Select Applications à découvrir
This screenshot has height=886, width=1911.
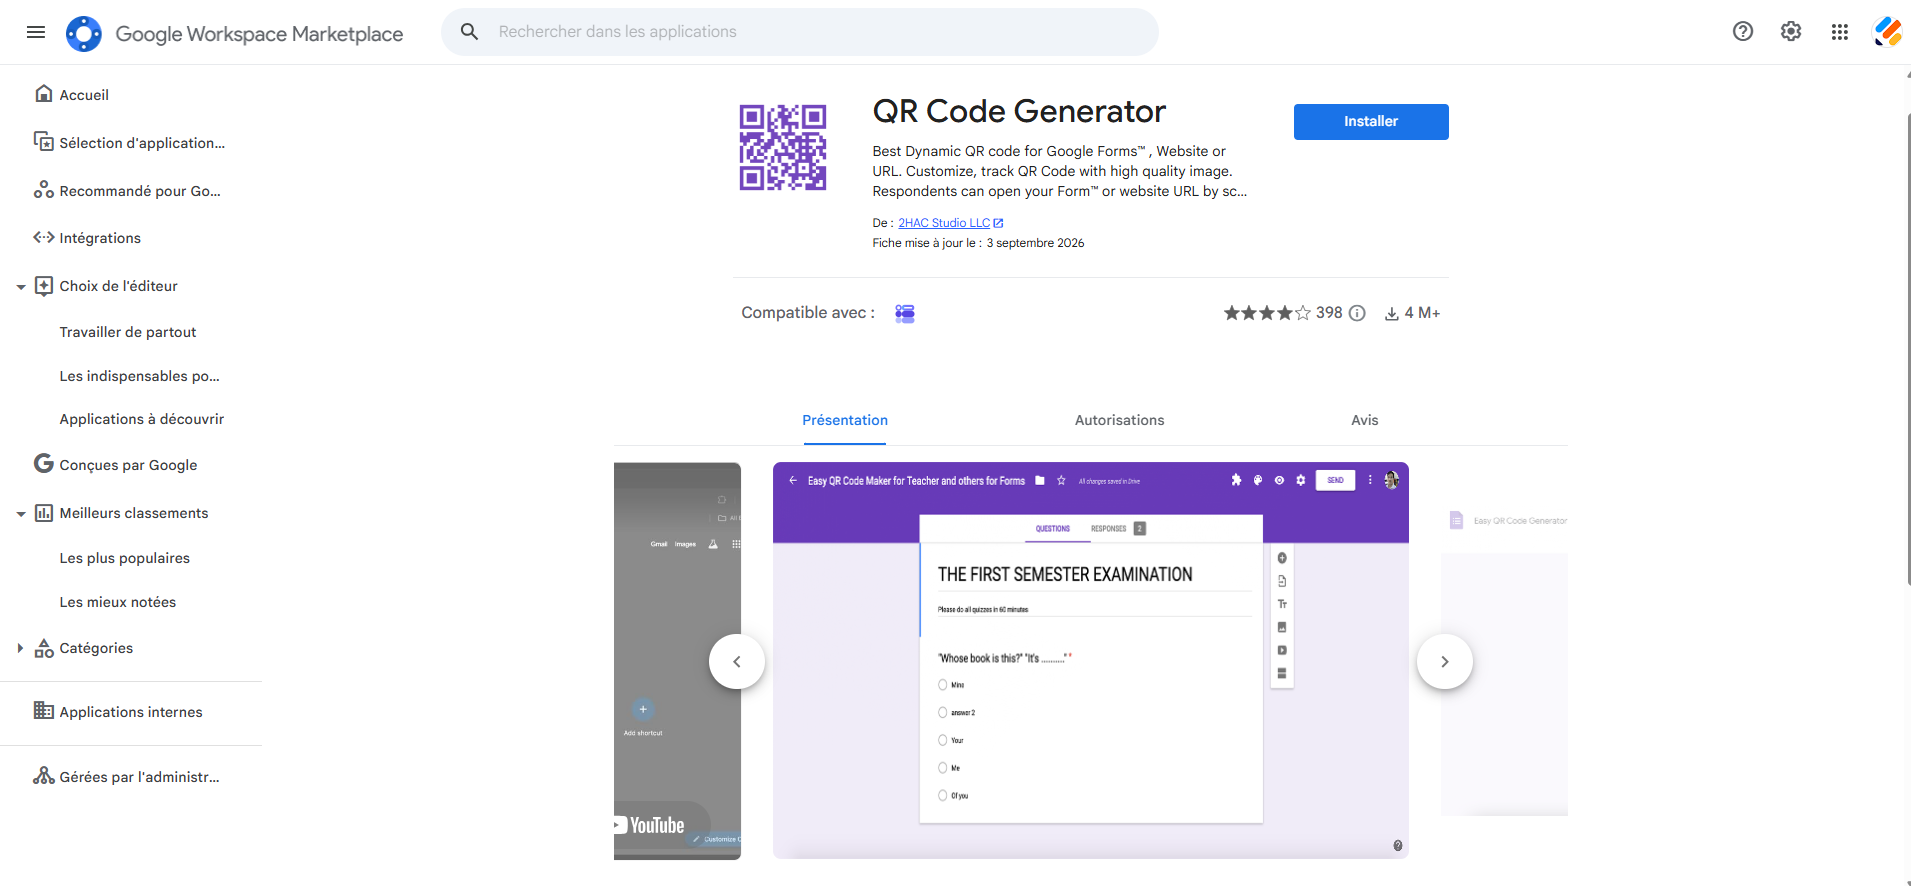pyautogui.click(x=141, y=419)
